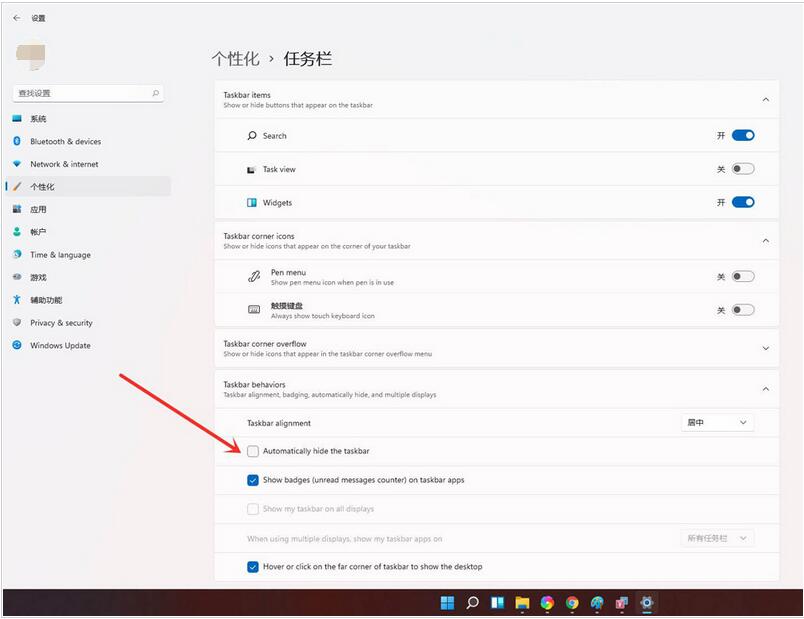Select 辅助功能 in the sidebar
Viewport: 804px width, 619px height.
[88, 299]
